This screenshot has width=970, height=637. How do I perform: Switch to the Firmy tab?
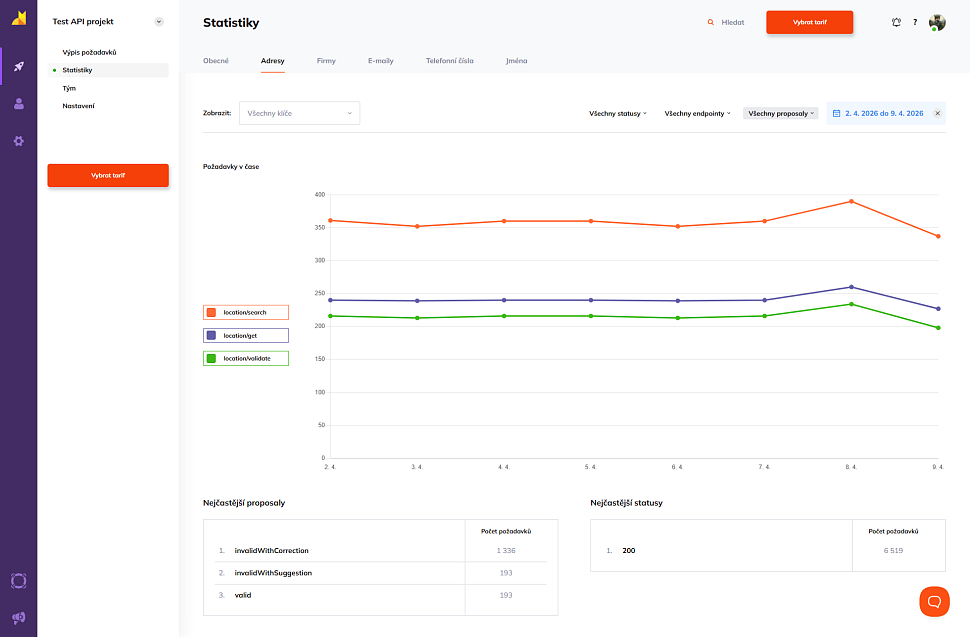pos(326,60)
